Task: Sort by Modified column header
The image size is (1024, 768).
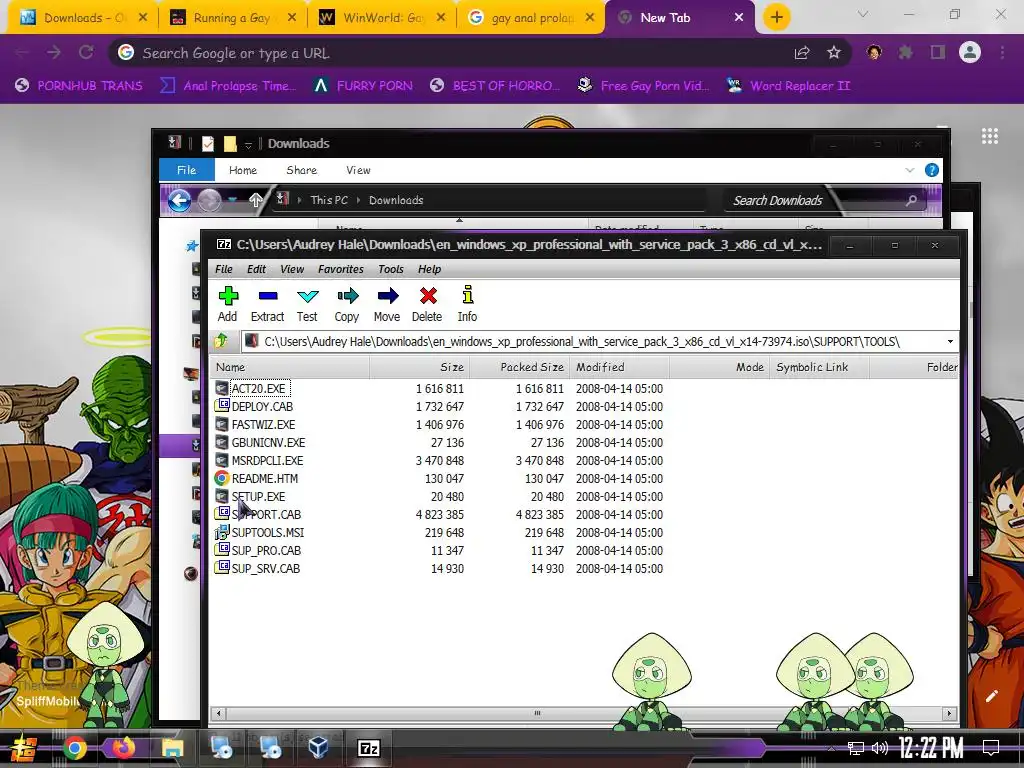Action: [619, 367]
